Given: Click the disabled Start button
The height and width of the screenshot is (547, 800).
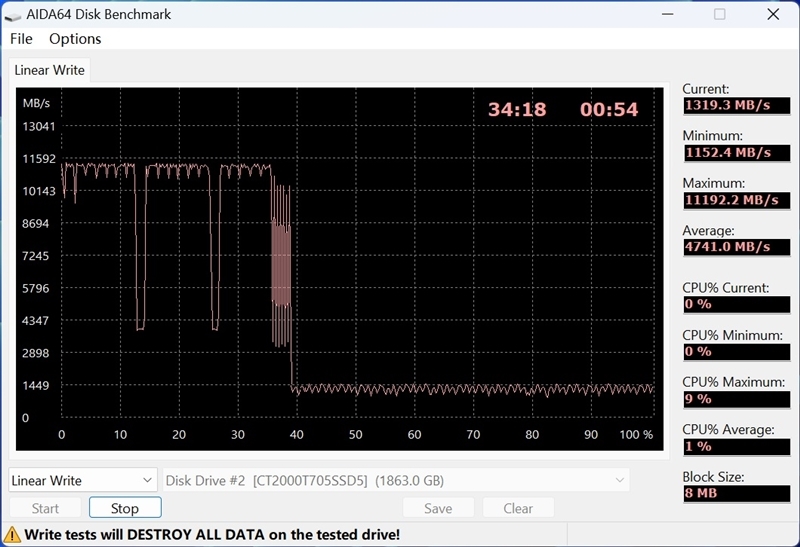Looking at the screenshot, I should point(45,508).
